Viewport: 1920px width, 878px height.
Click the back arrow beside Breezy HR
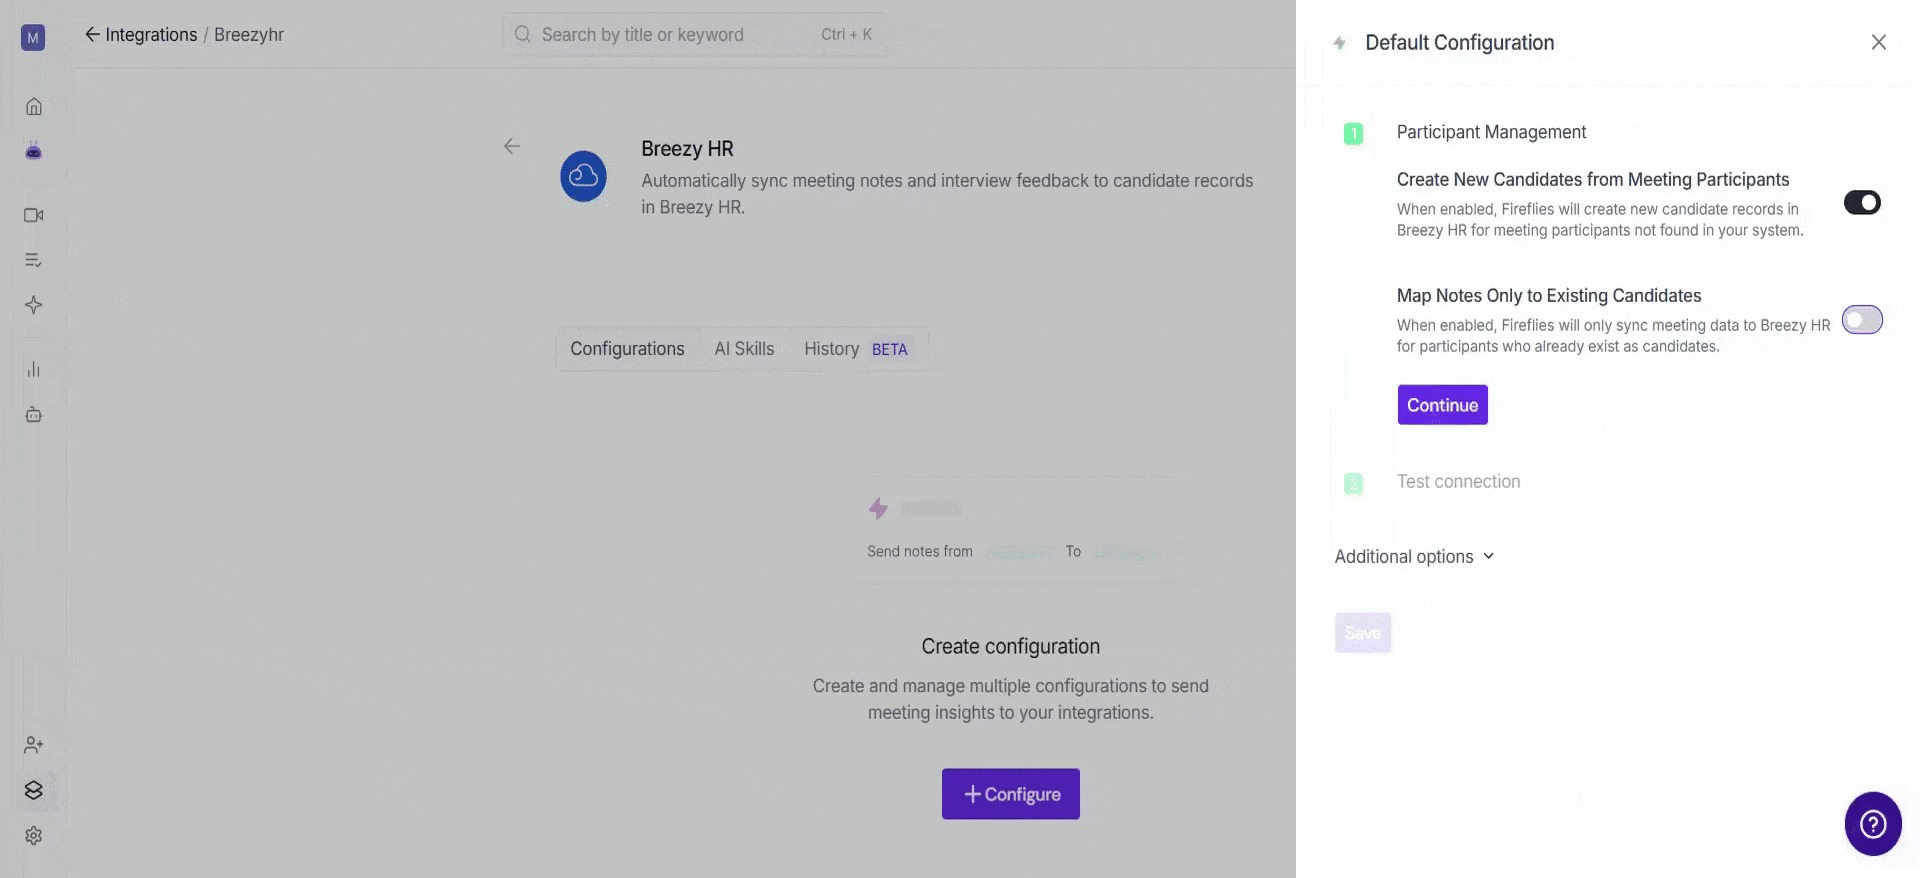[512, 146]
